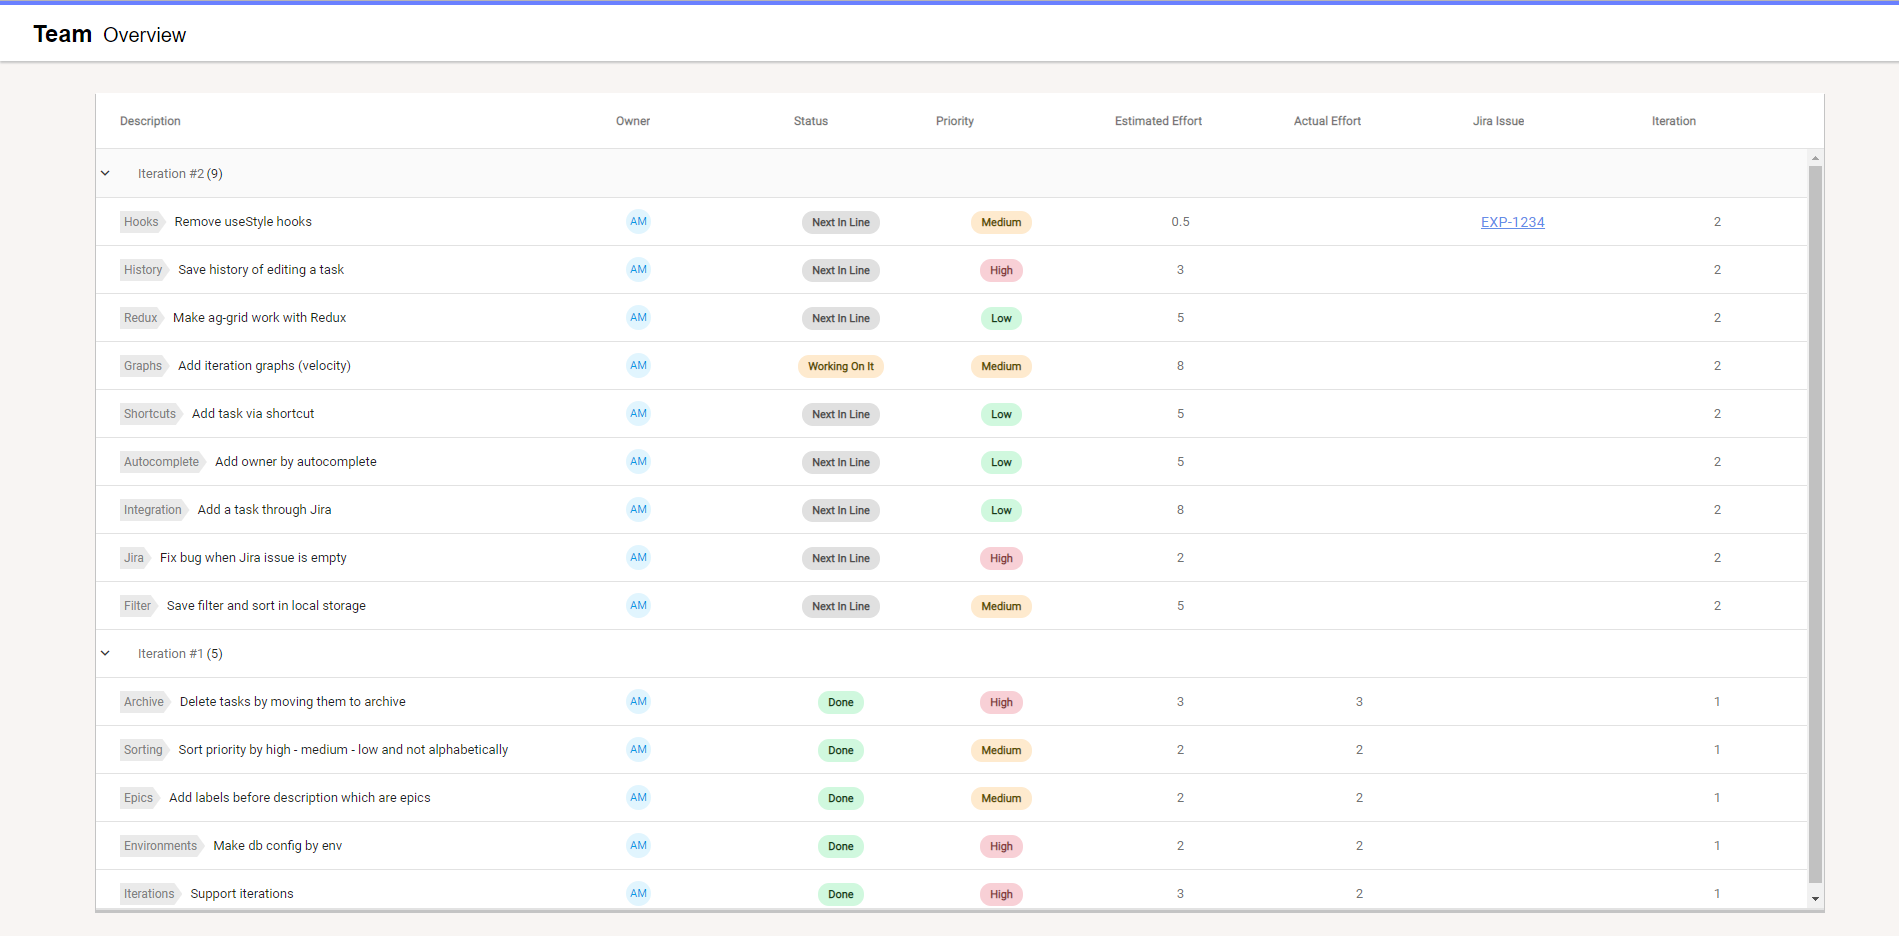This screenshot has width=1899, height=936.
Task: Click the 'Add iteration graphs (velocity)' description
Action: coord(264,366)
